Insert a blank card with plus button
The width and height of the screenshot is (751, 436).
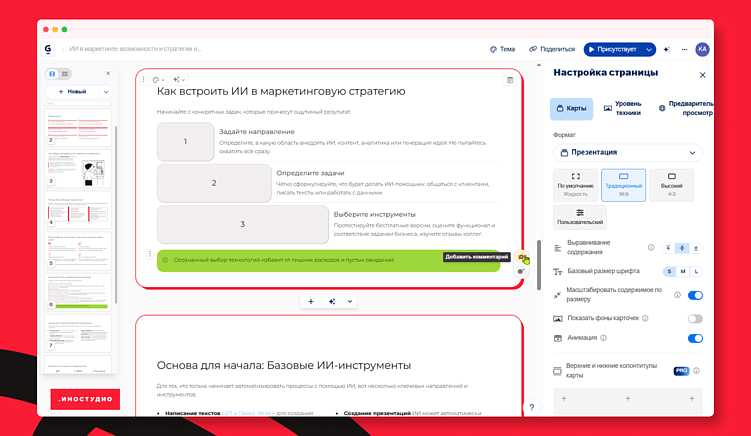[311, 301]
